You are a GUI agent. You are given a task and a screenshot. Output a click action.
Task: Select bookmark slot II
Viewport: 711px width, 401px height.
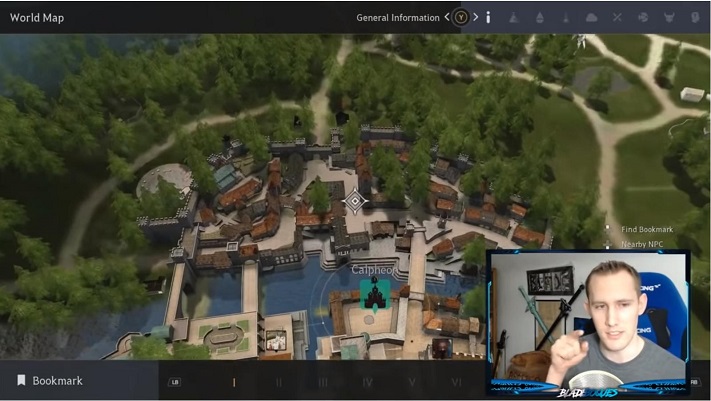278,382
